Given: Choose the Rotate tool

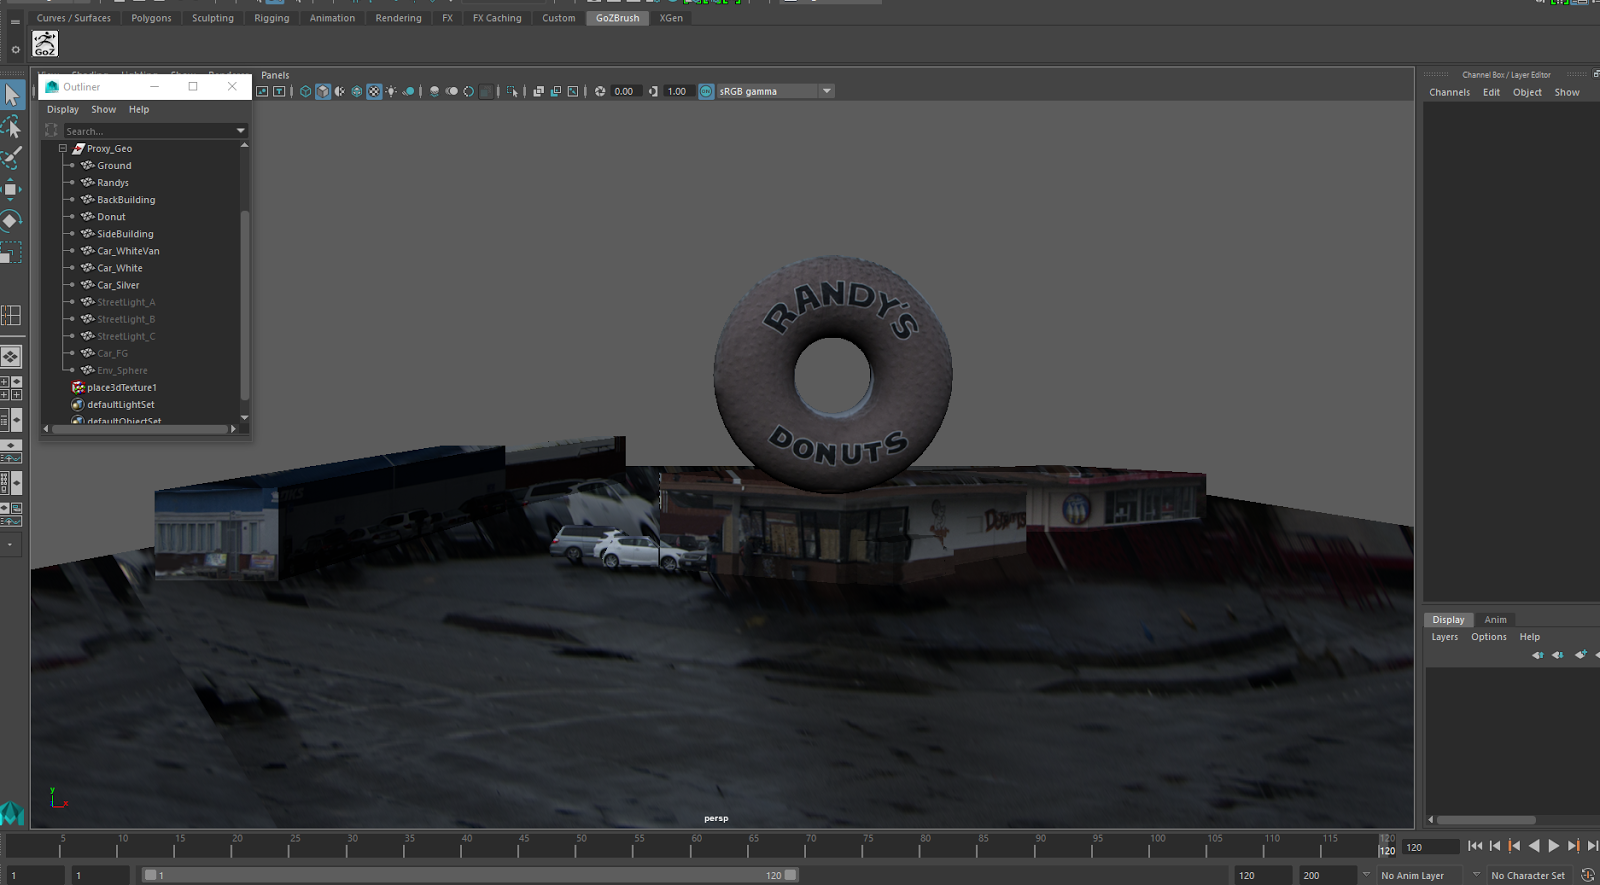Looking at the screenshot, I should (x=11, y=221).
